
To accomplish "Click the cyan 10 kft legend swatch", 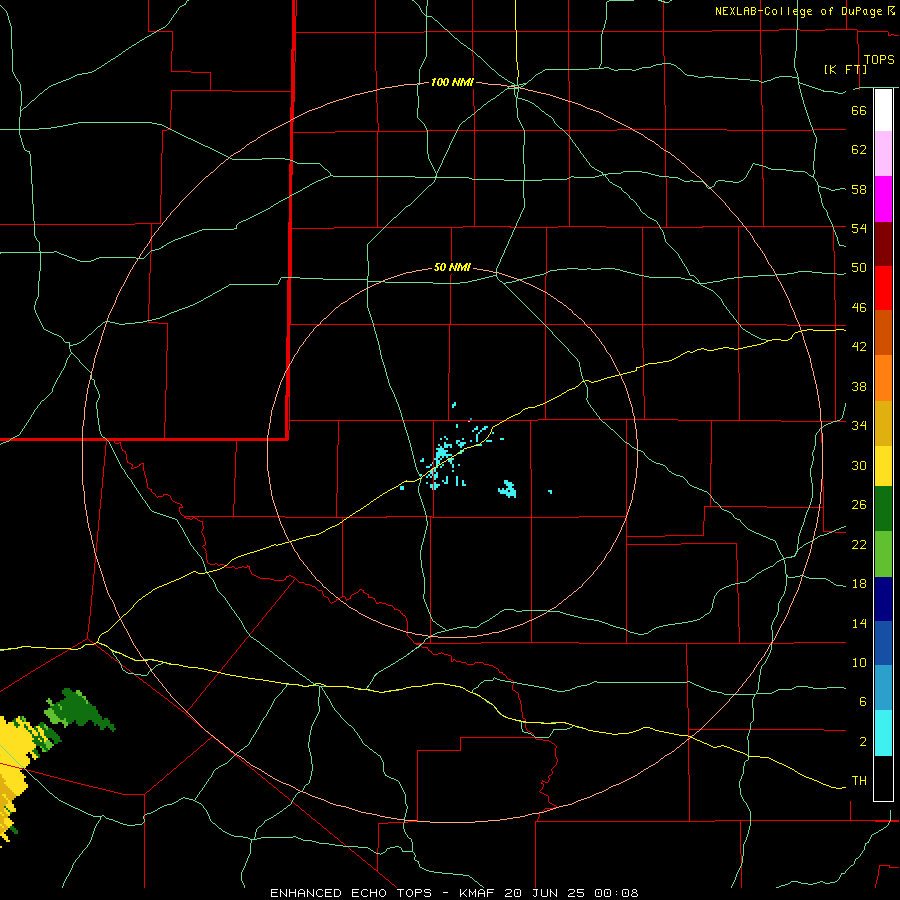I will [883, 733].
